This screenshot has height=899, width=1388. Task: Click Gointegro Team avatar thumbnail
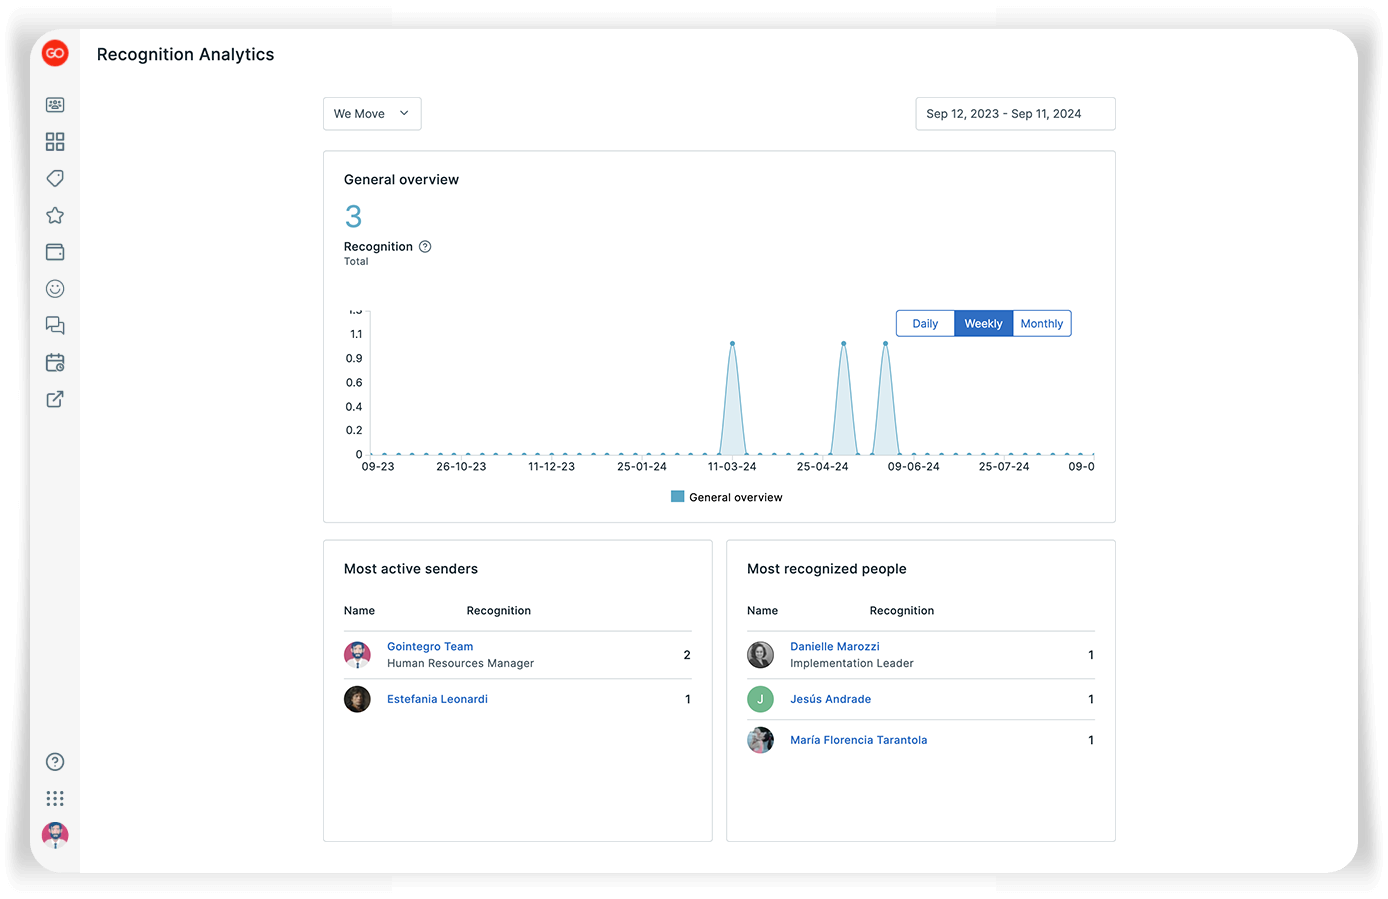point(357,655)
